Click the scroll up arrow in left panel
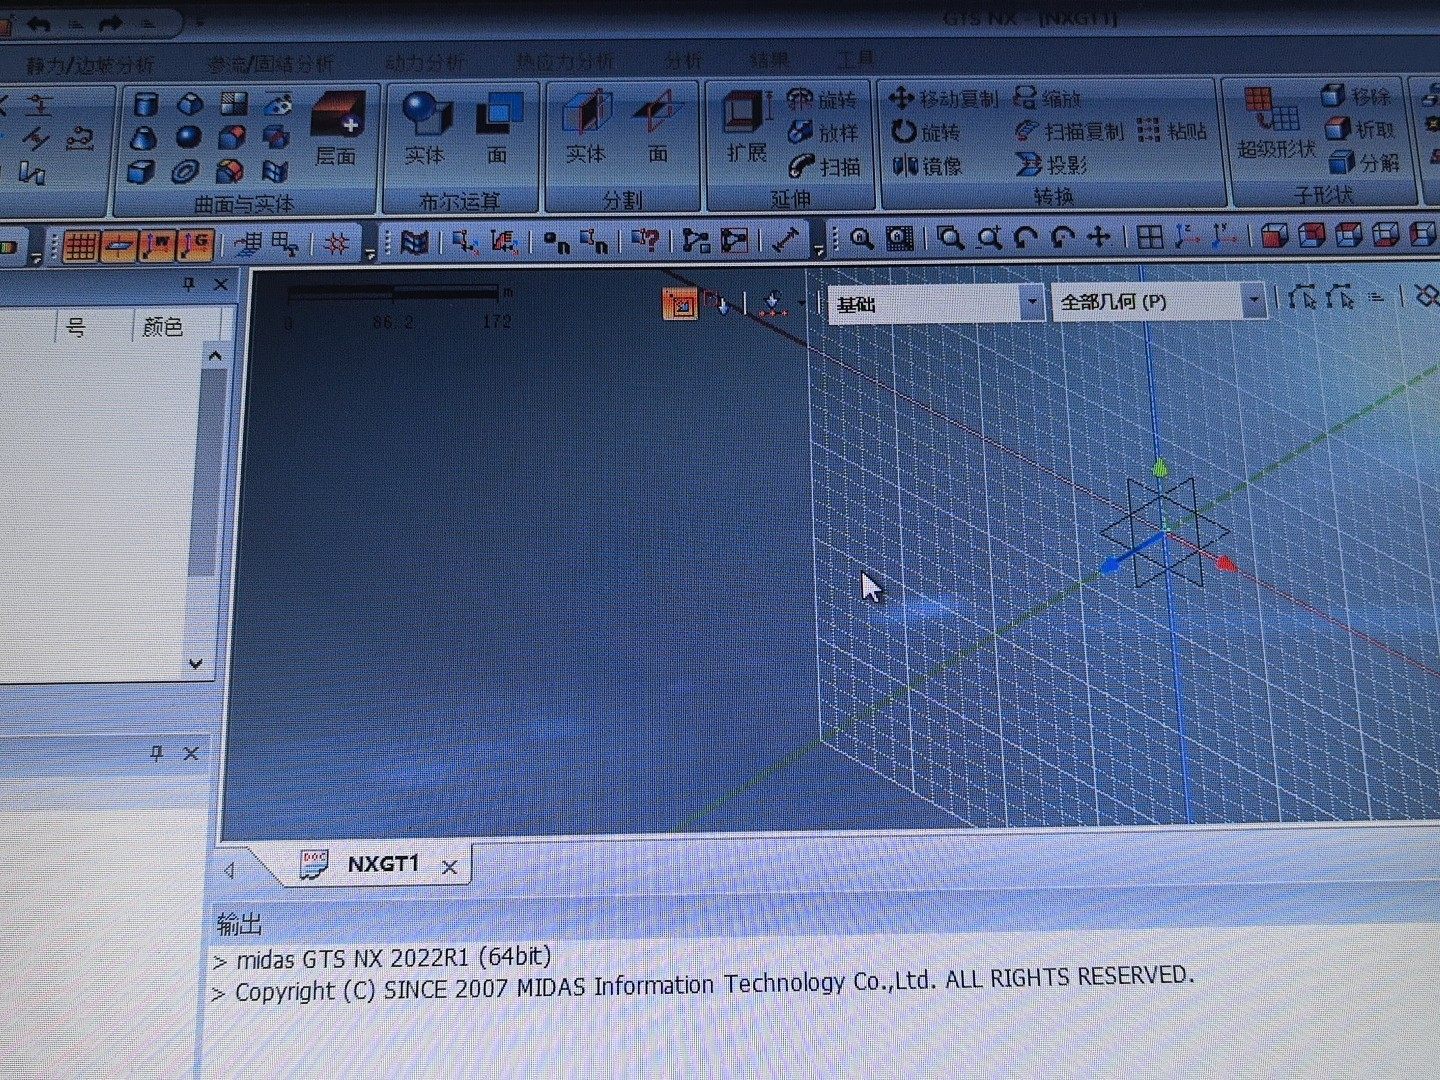The image size is (1440, 1080). (214, 356)
